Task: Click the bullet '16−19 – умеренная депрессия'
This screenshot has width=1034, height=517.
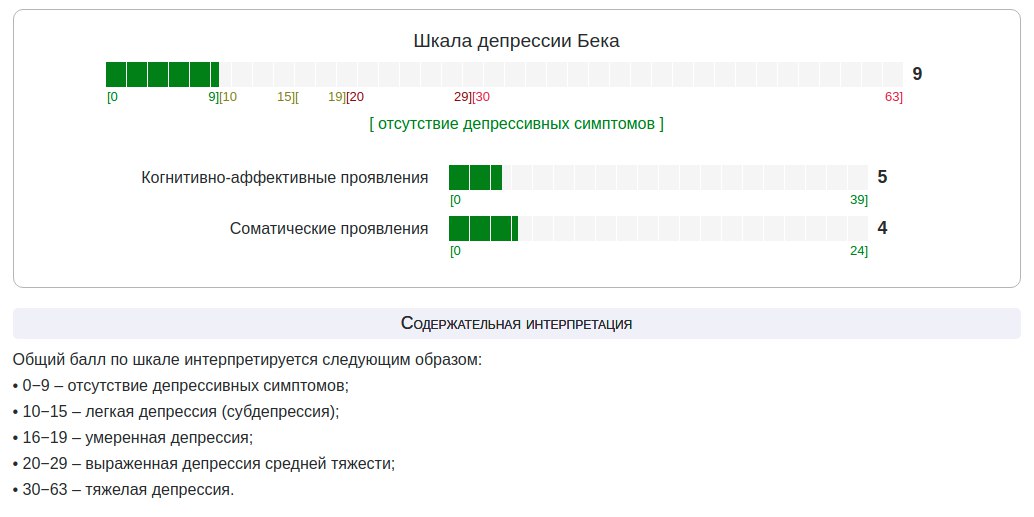Action: click(x=133, y=438)
